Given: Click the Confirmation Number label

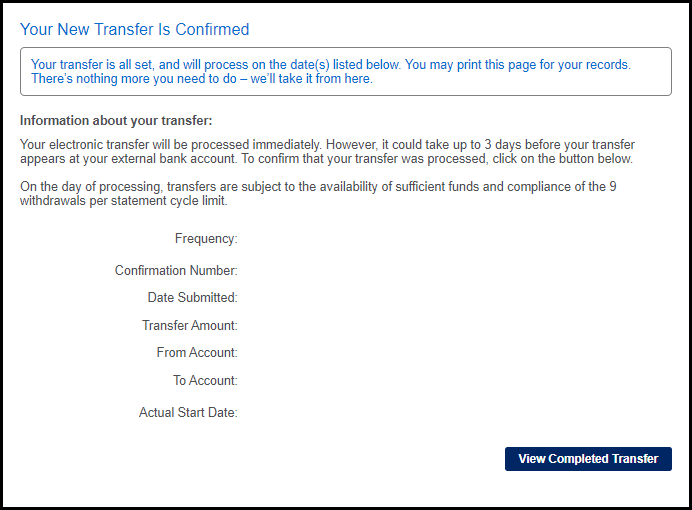Looking at the screenshot, I should click(176, 271).
